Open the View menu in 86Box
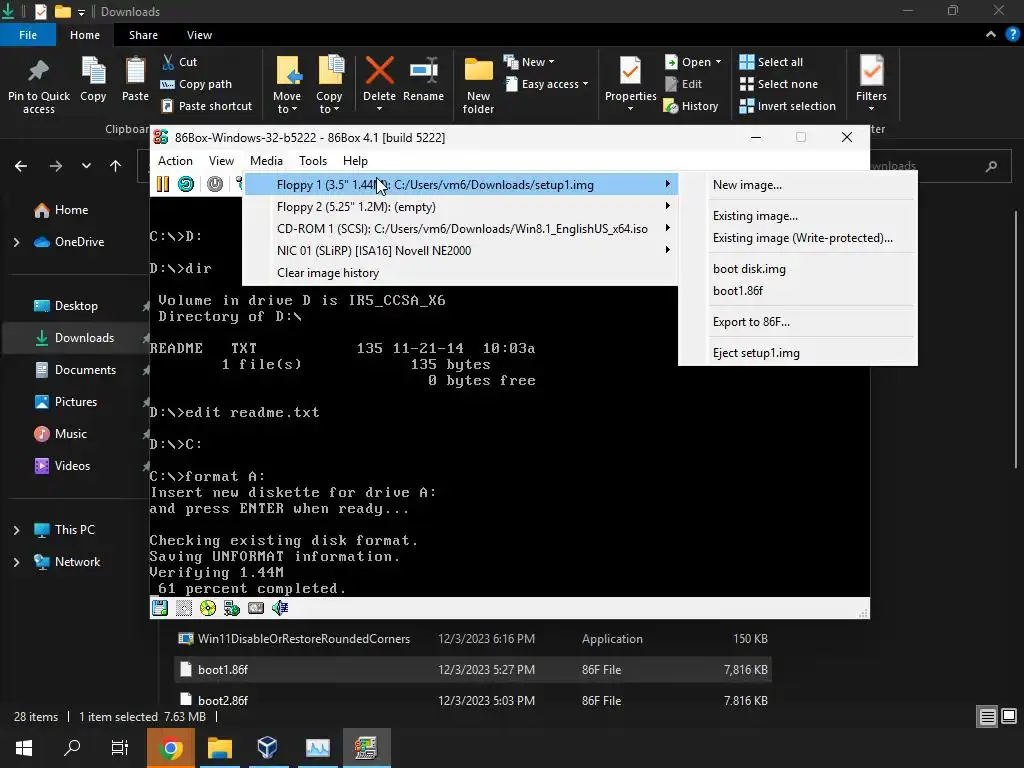 tap(221, 161)
